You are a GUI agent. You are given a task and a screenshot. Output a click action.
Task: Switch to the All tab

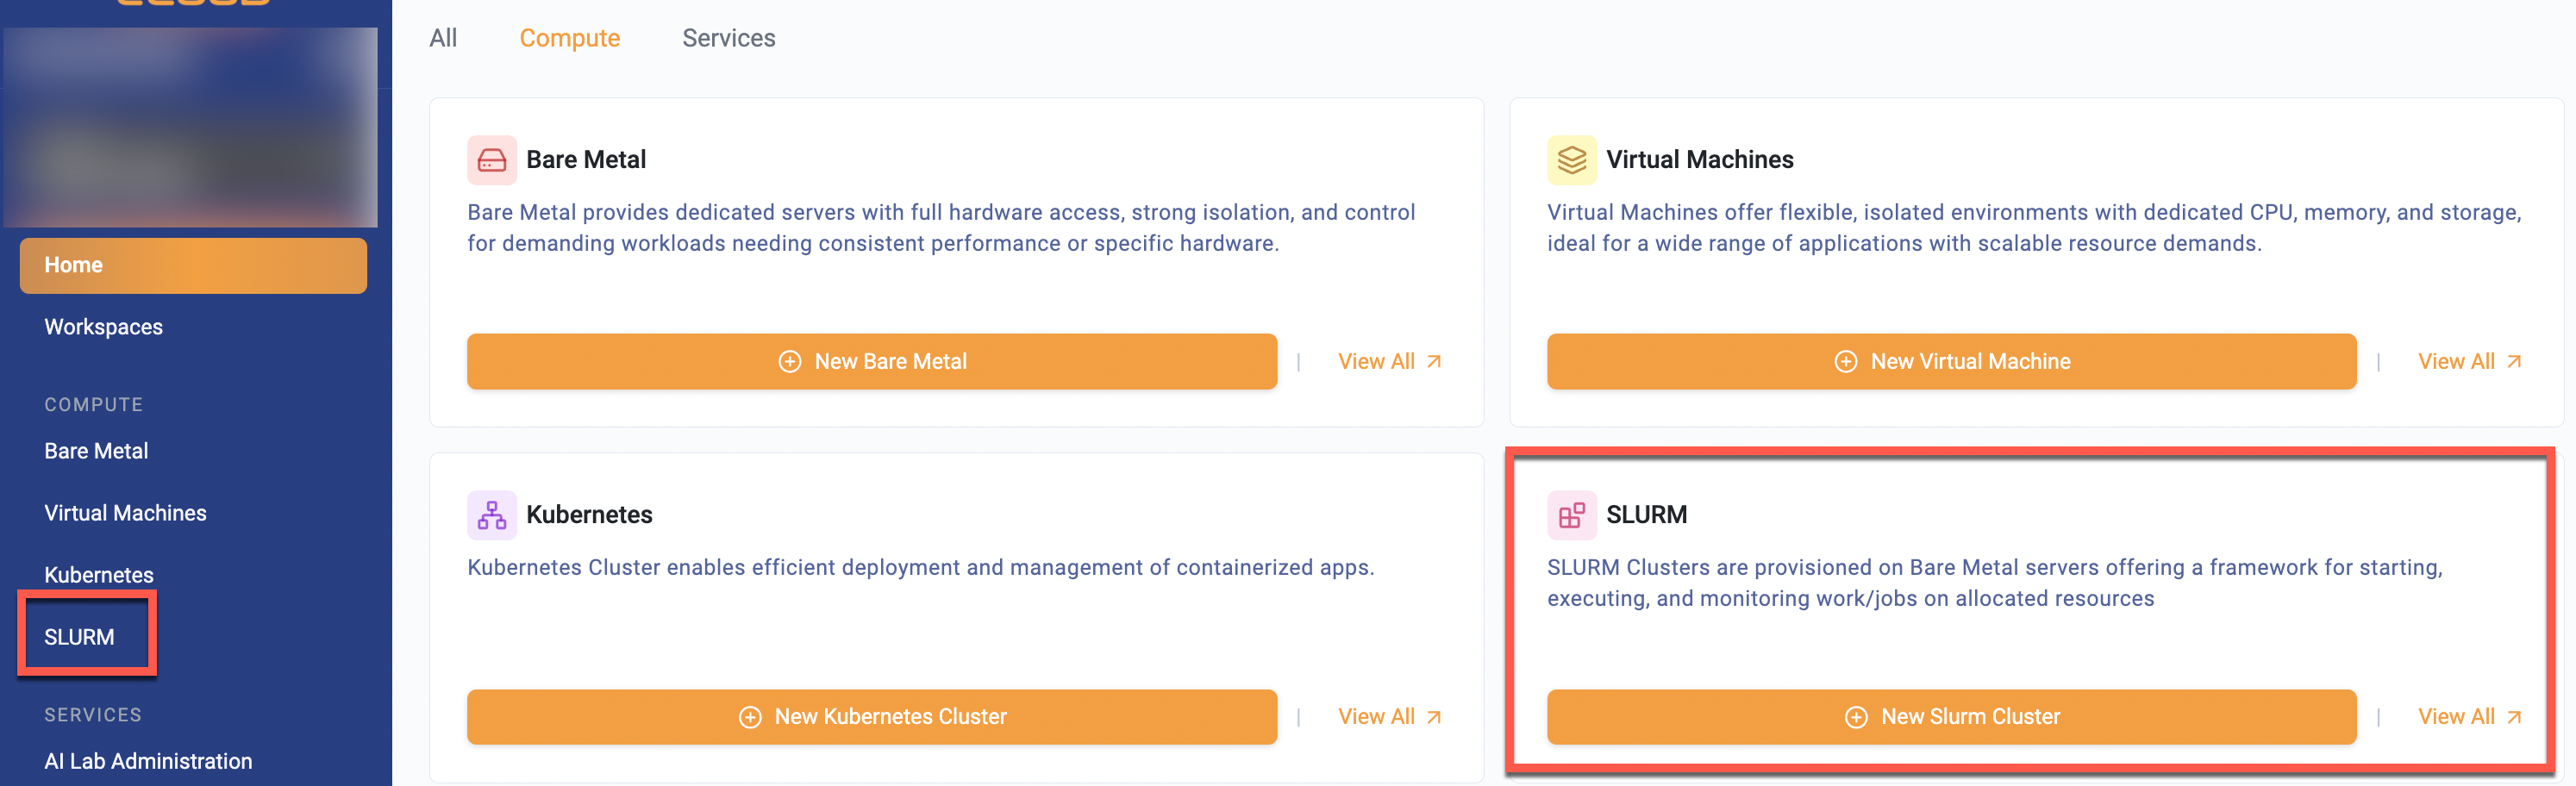[x=443, y=38]
